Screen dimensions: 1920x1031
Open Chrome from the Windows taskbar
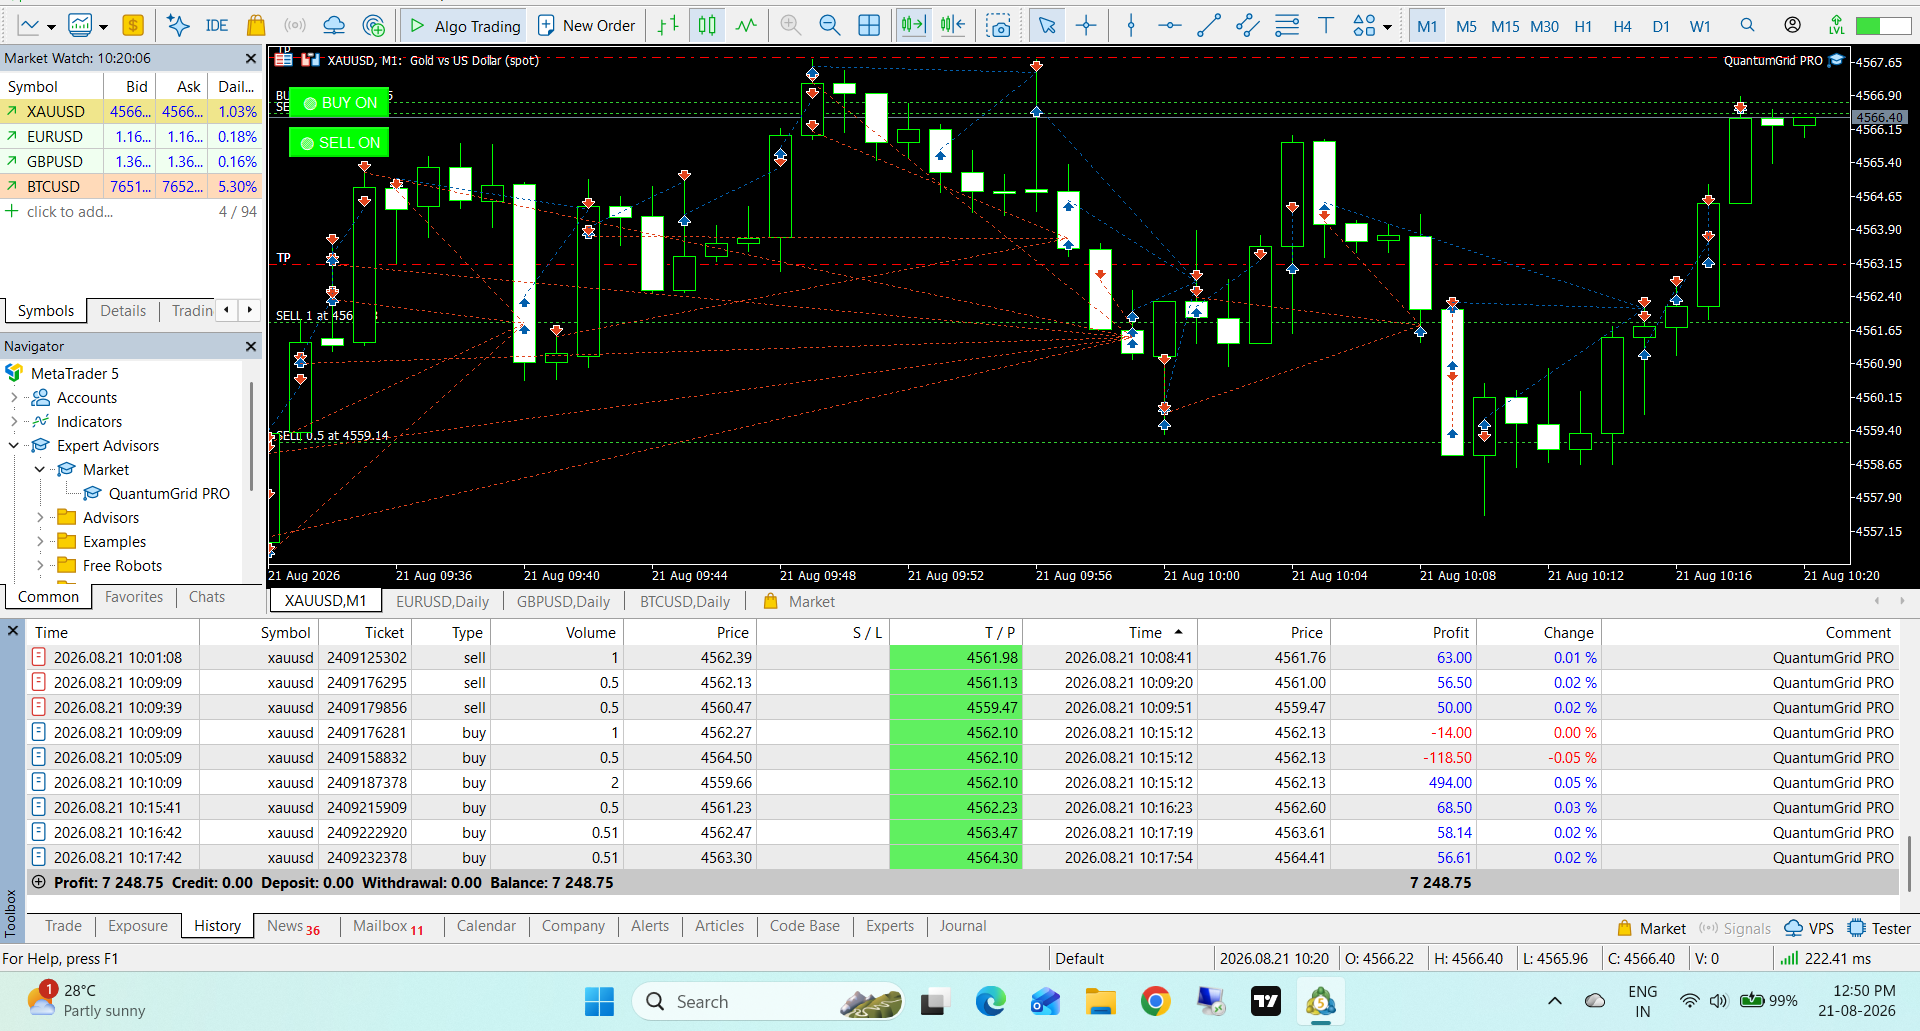(1156, 1001)
